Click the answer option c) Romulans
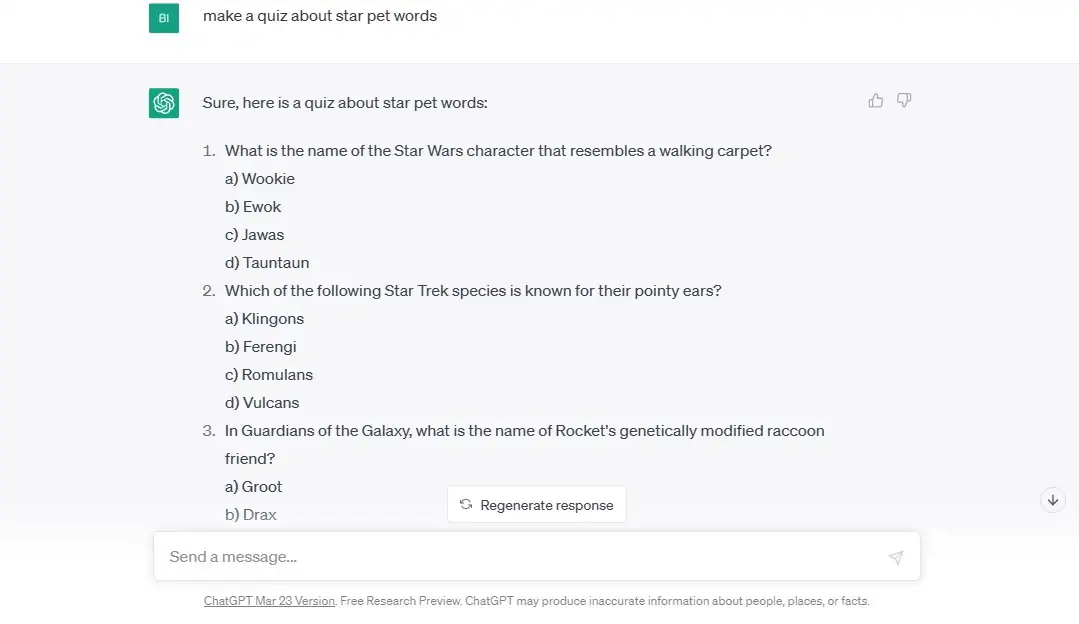Screen dimensions: 1079x624 [x=269, y=375]
